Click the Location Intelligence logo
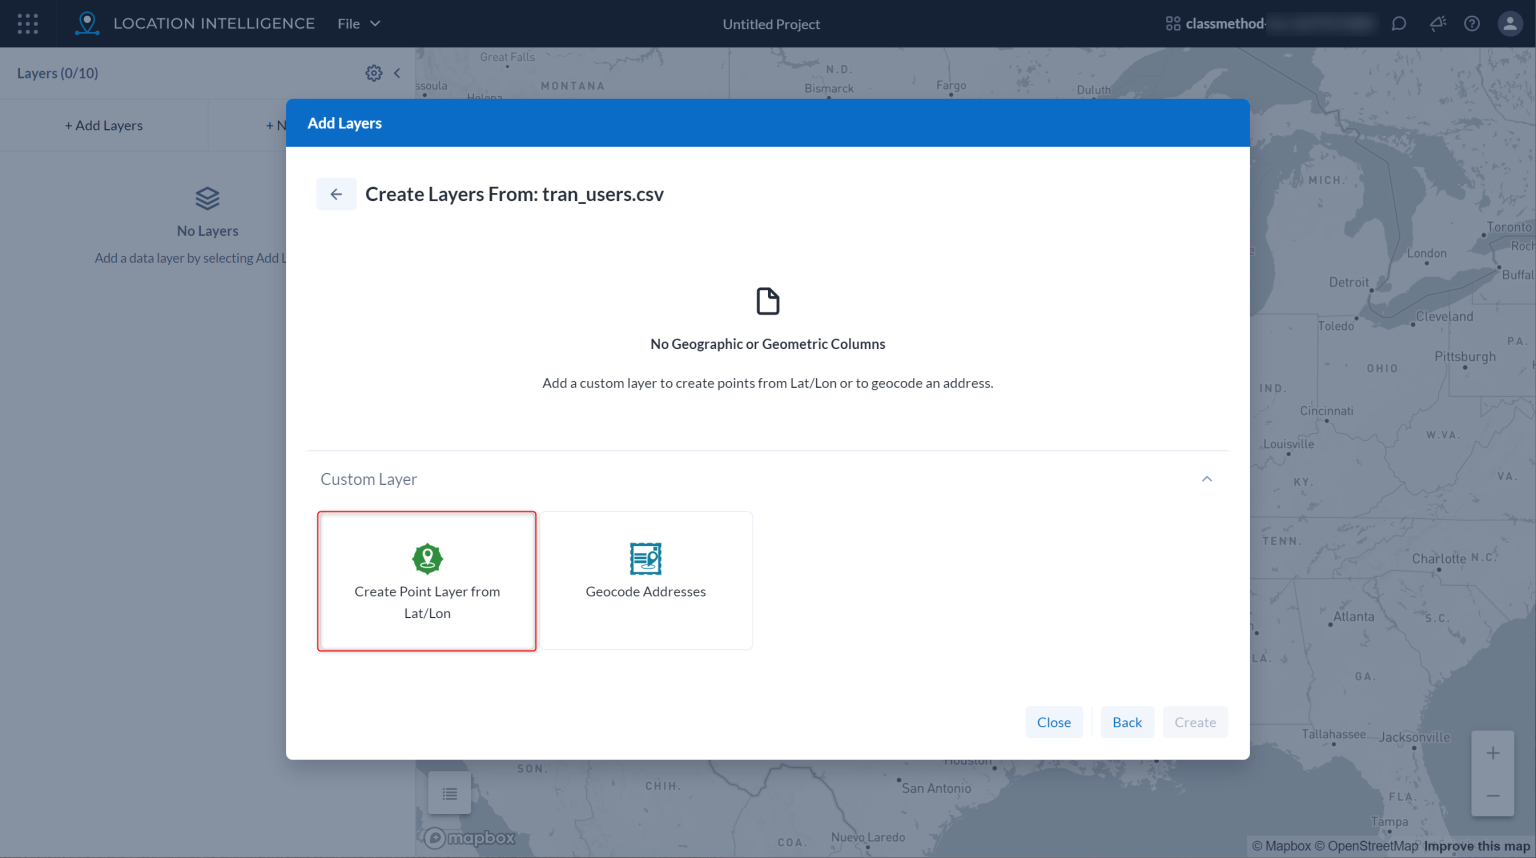The width and height of the screenshot is (1536, 858). 88,23
